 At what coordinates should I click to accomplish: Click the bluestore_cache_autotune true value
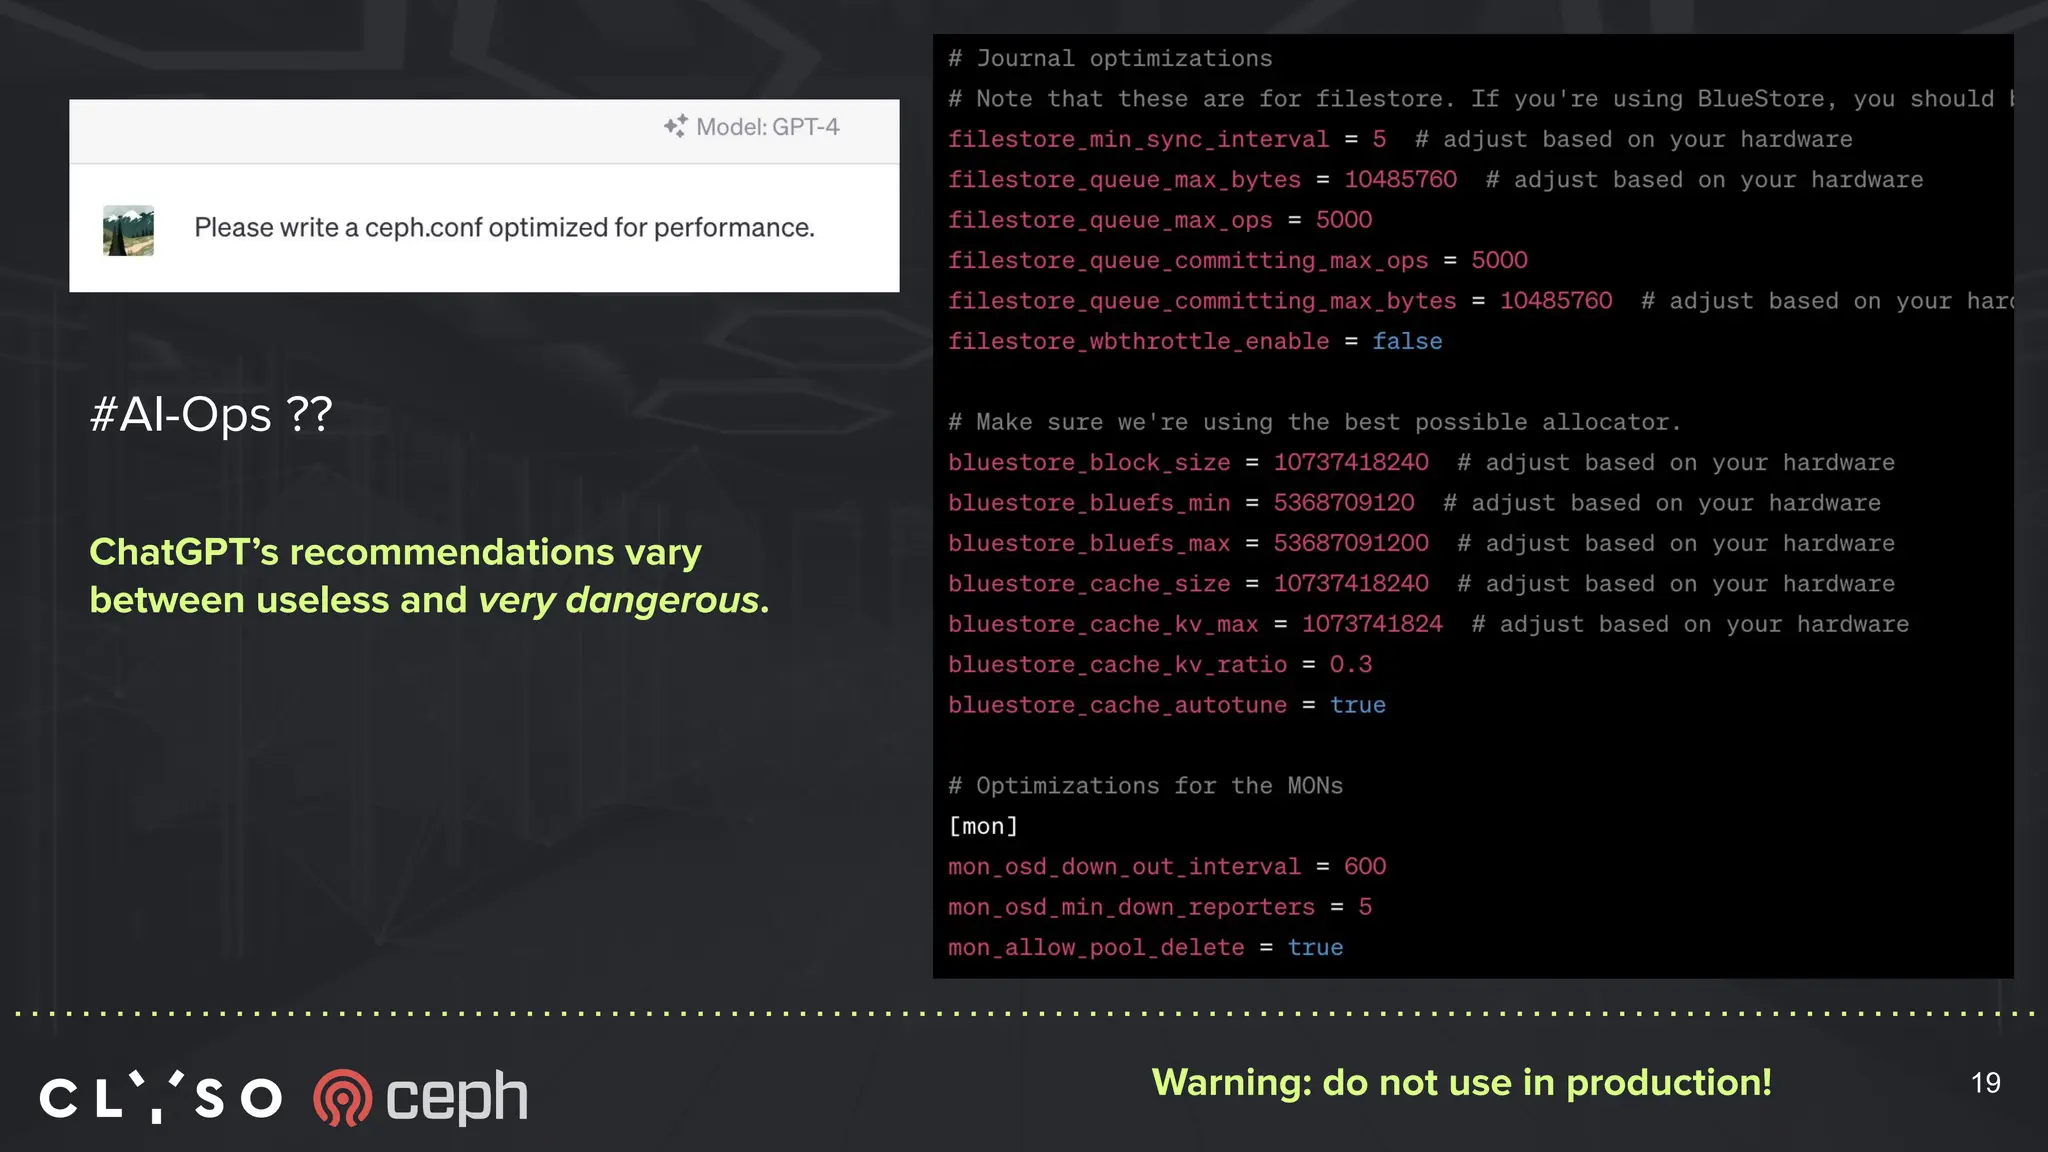pyautogui.click(x=1357, y=705)
